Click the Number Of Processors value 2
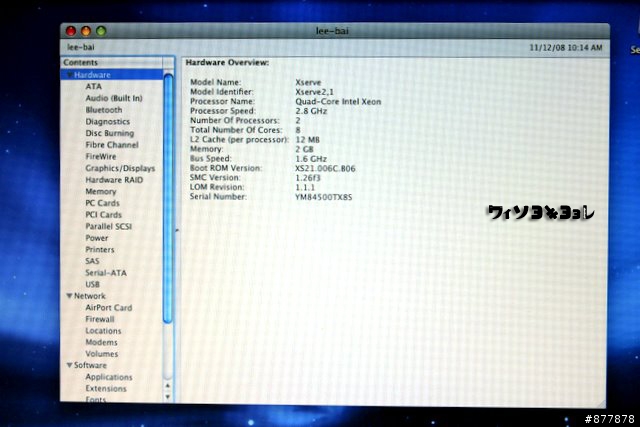The image size is (640, 427). tap(298, 121)
